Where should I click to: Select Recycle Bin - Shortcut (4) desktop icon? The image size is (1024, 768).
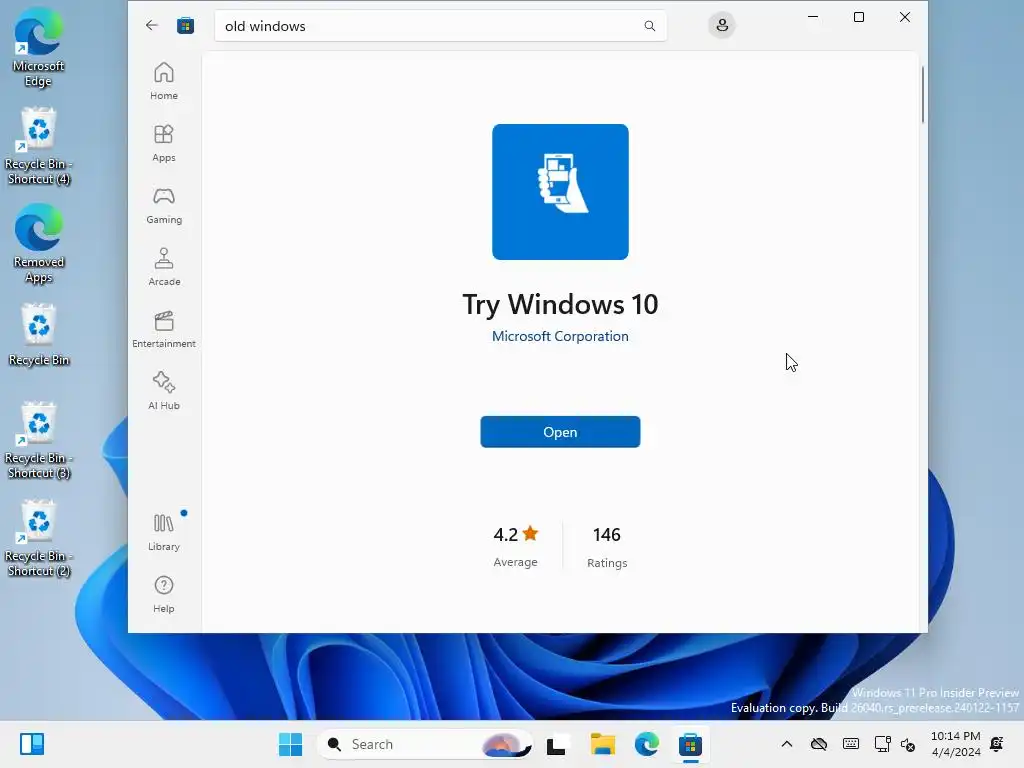click(x=39, y=147)
